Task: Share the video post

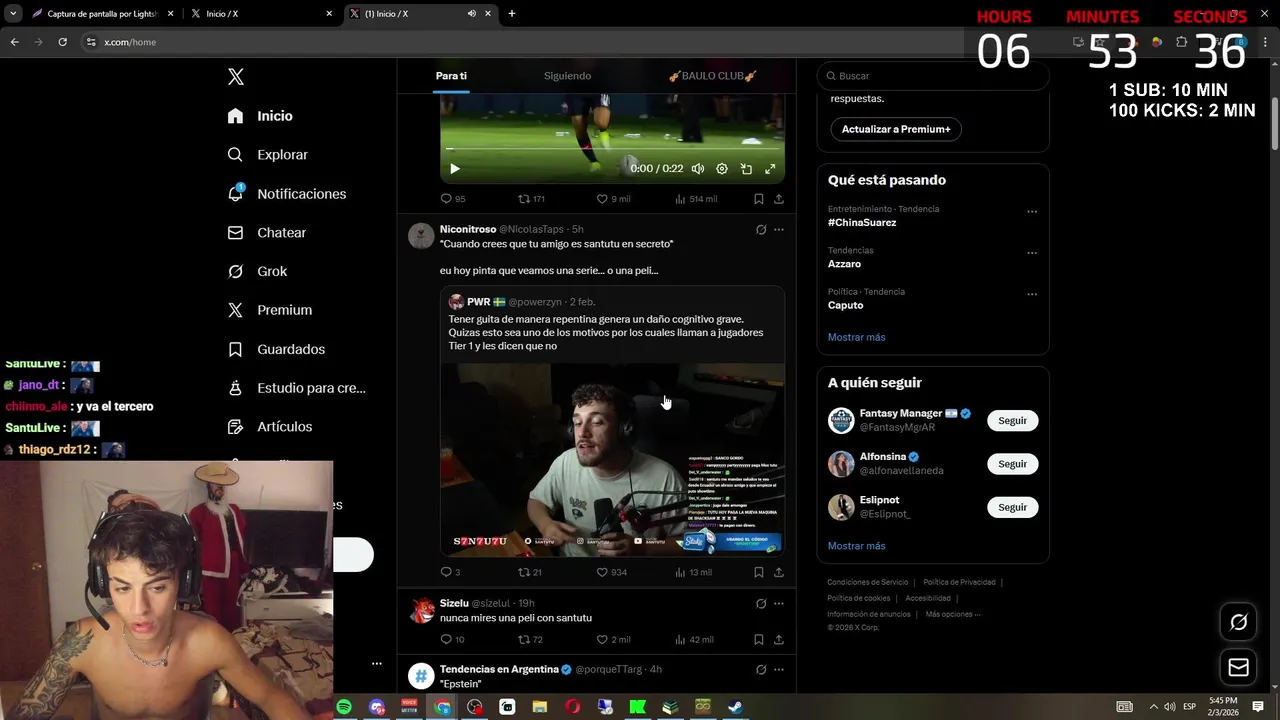Action: pyautogui.click(x=779, y=199)
